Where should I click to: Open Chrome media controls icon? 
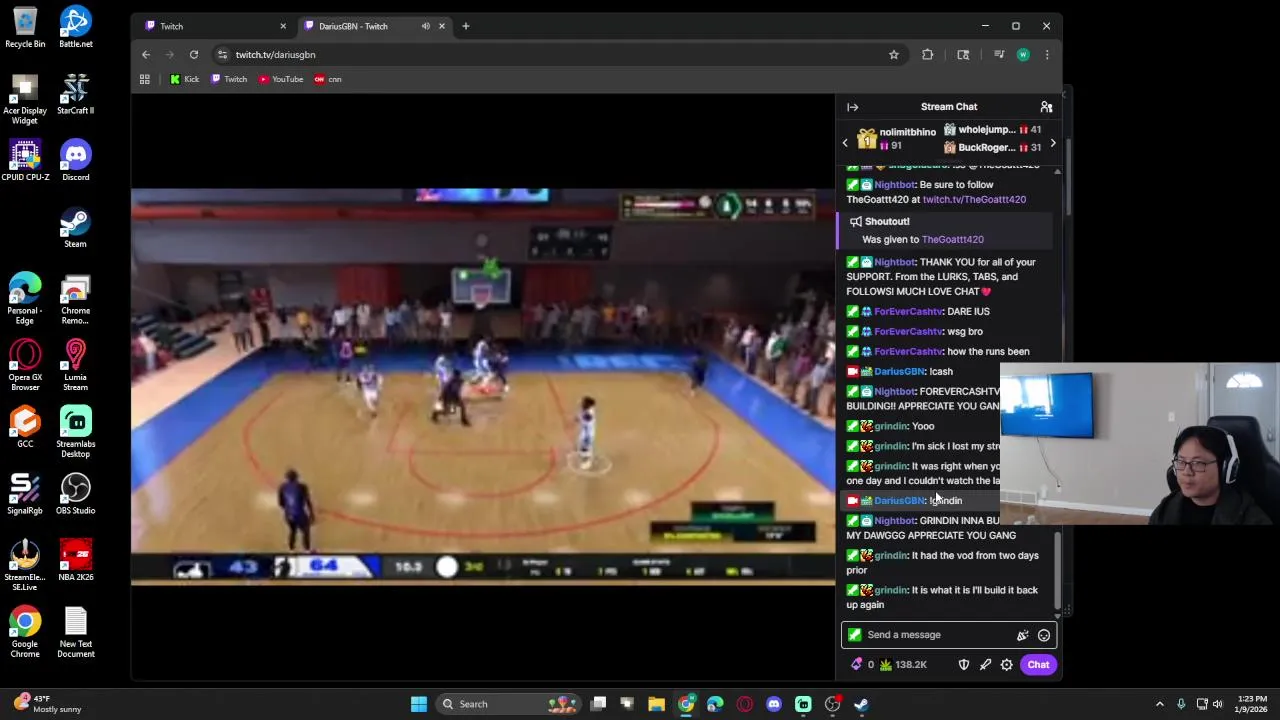pyautogui.click(x=998, y=55)
